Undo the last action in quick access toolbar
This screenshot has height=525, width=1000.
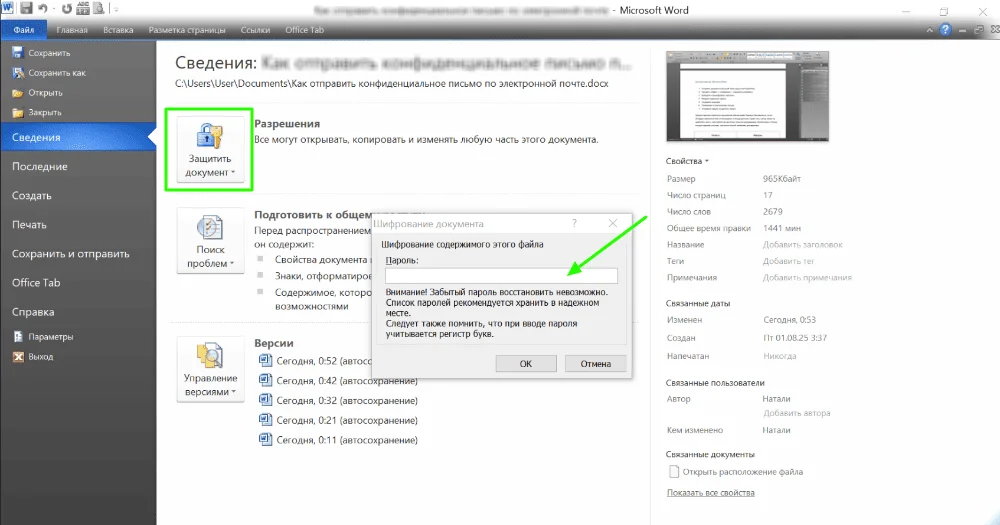pos(42,9)
